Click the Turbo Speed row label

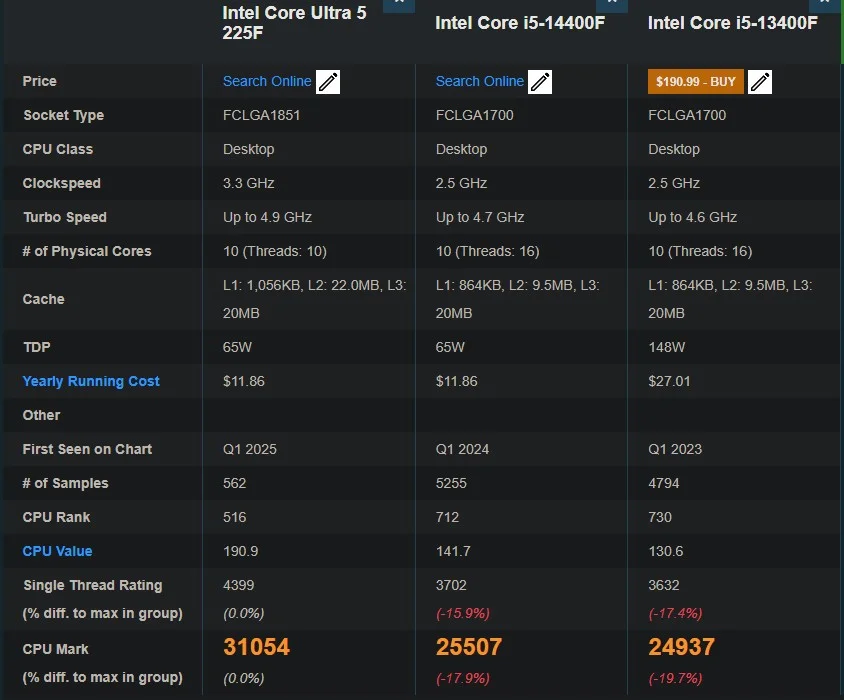(x=65, y=217)
